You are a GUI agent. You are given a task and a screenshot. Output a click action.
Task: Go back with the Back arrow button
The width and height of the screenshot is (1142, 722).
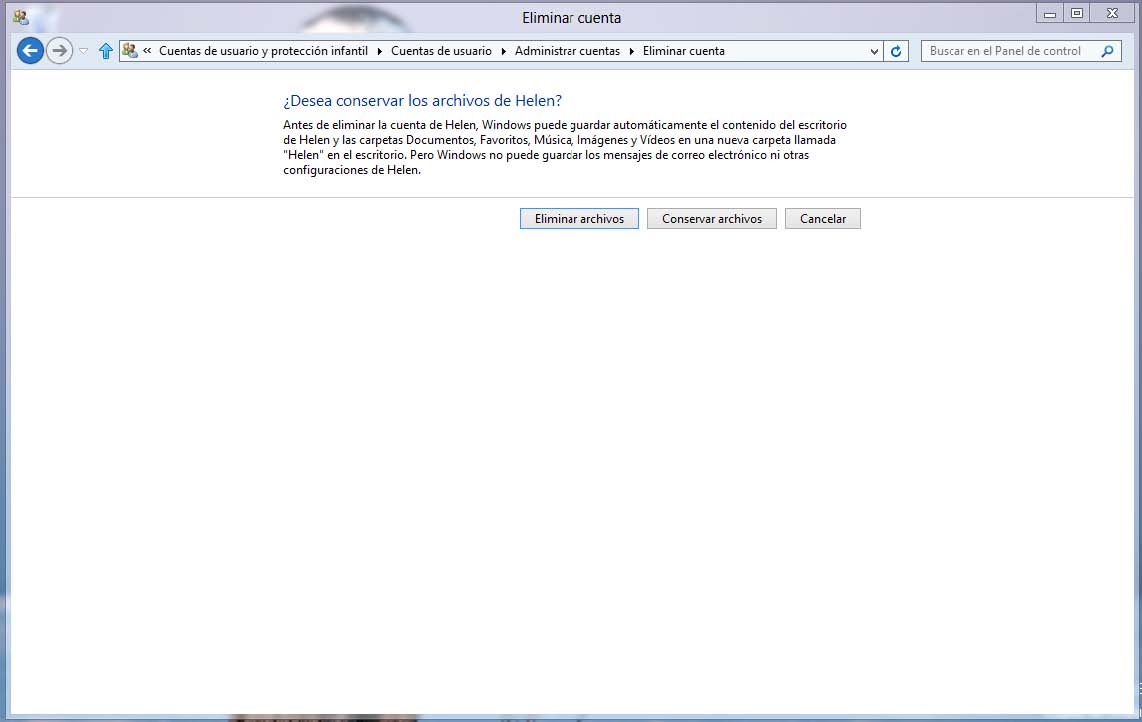[30, 51]
